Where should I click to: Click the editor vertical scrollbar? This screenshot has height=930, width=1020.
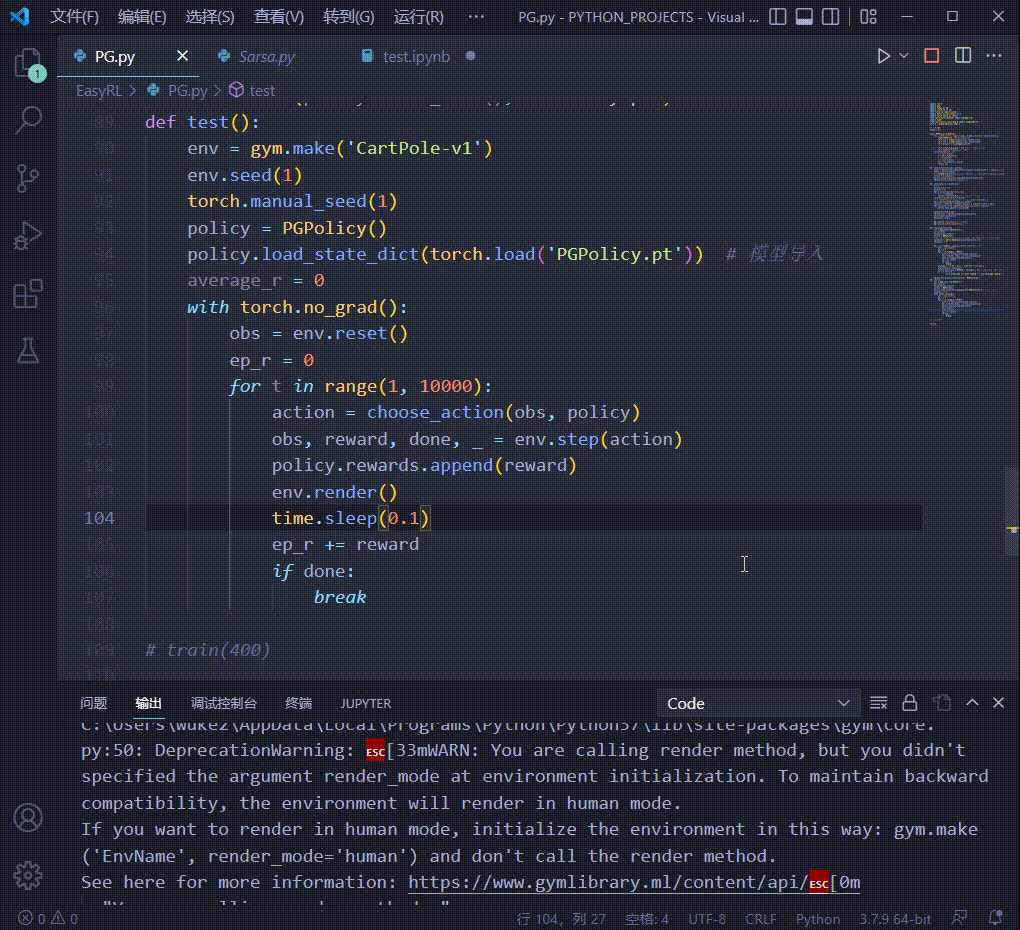tap(1012, 511)
